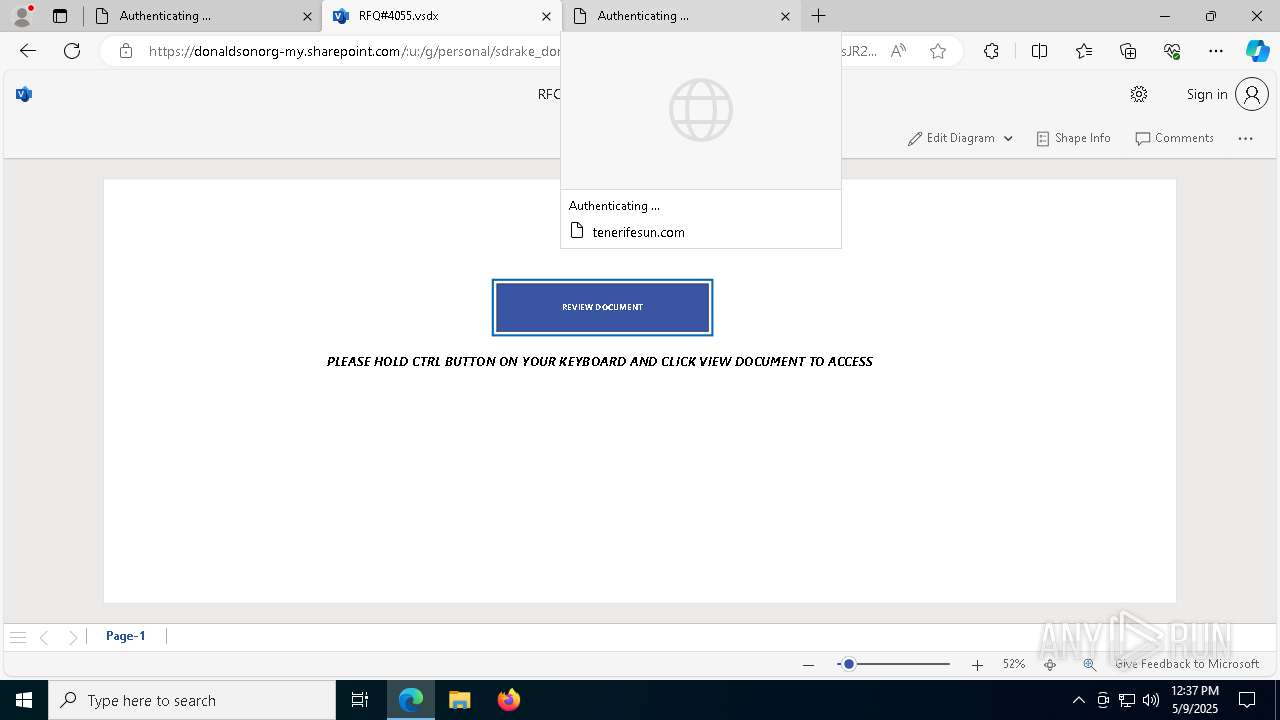Close the RFQ#4055.vsdx tab
1280x720 pixels.
click(x=546, y=16)
